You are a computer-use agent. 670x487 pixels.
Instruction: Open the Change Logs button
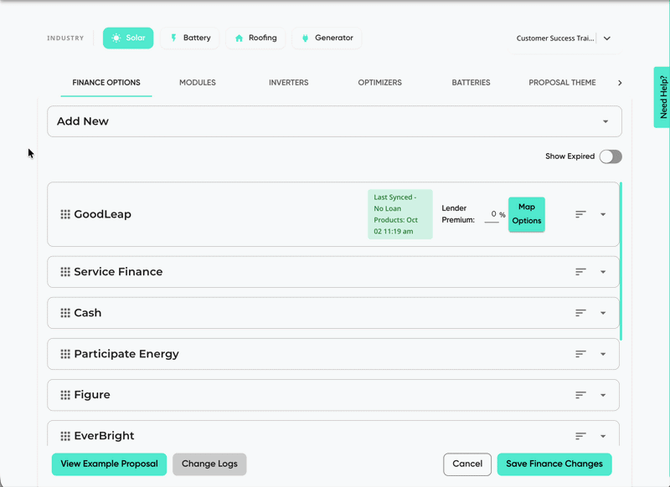(209, 464)
